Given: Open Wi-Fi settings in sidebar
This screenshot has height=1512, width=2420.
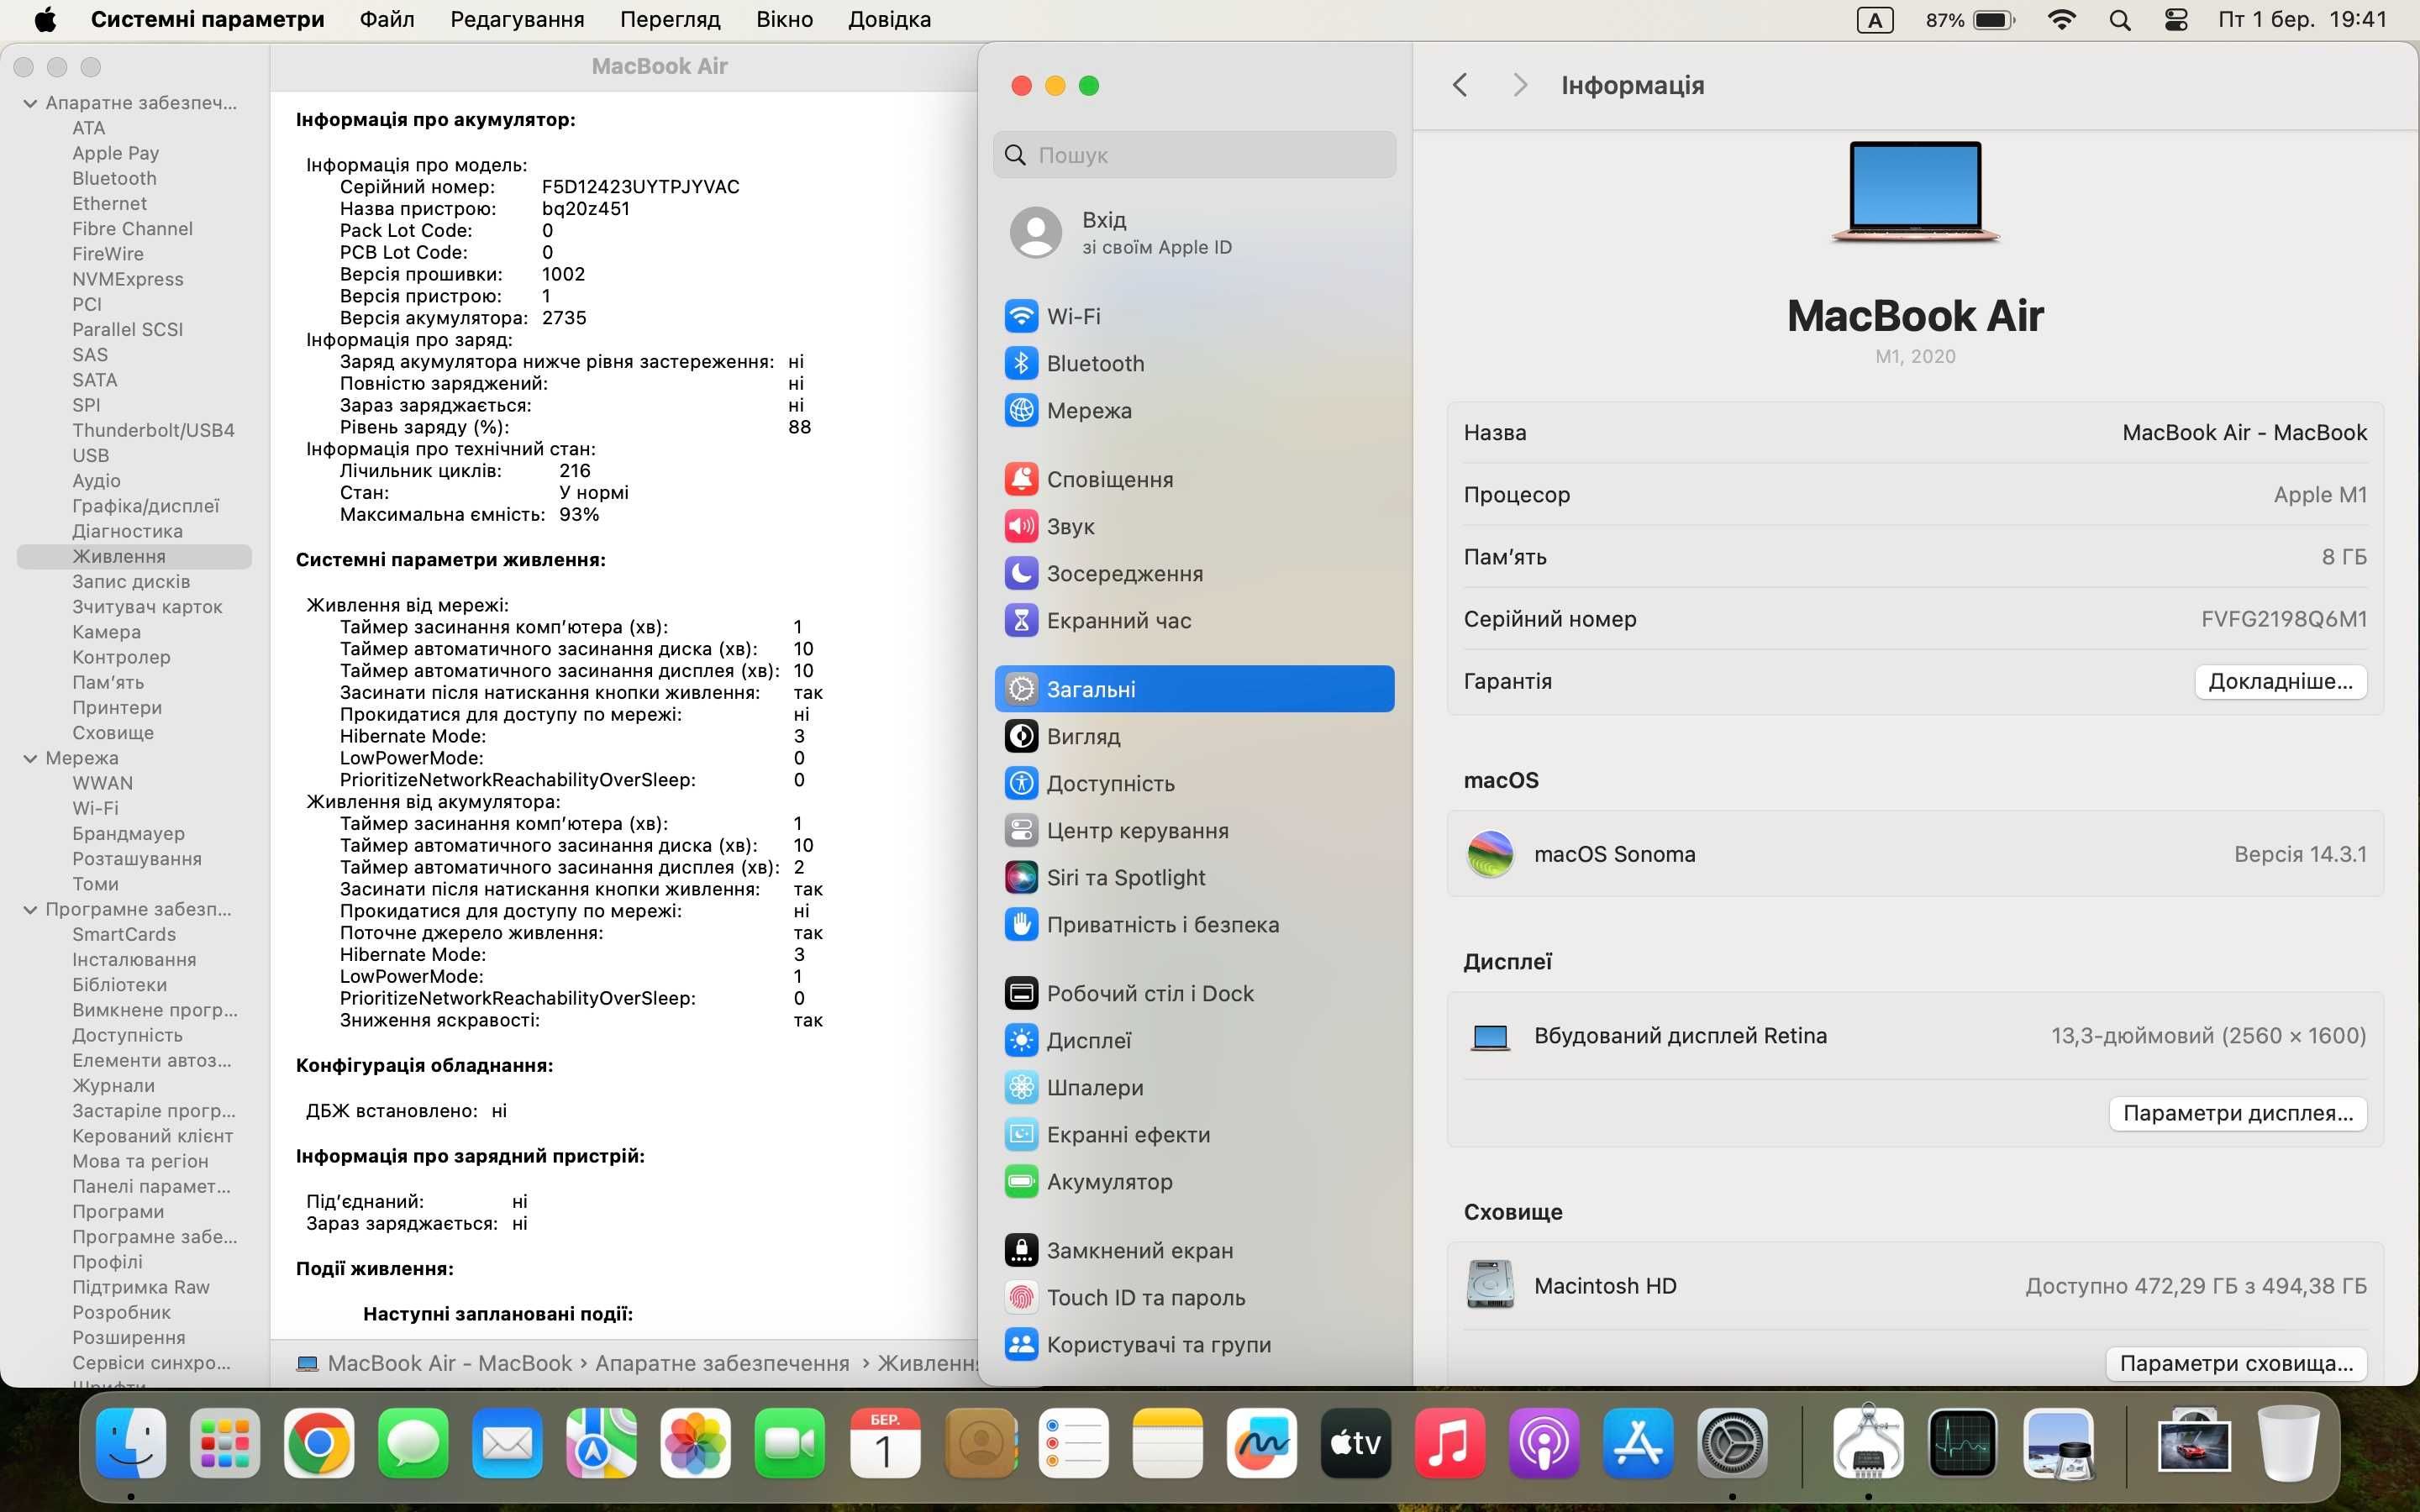Looking at the screenshot, I should coord(1194,316).
